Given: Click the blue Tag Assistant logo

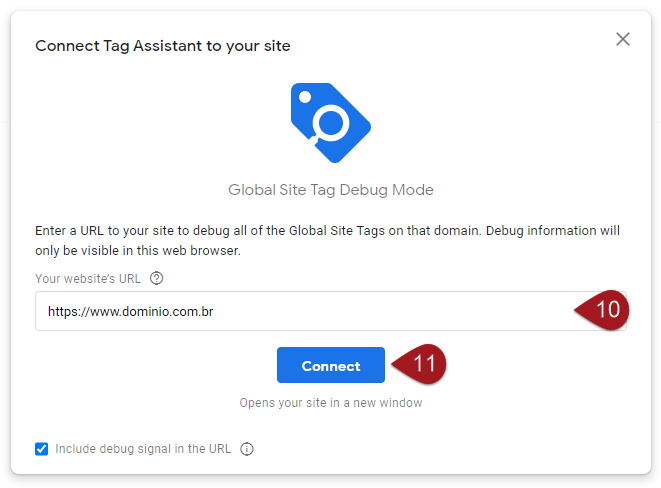Looking at the screenshot, I should [x=331, y=124].
